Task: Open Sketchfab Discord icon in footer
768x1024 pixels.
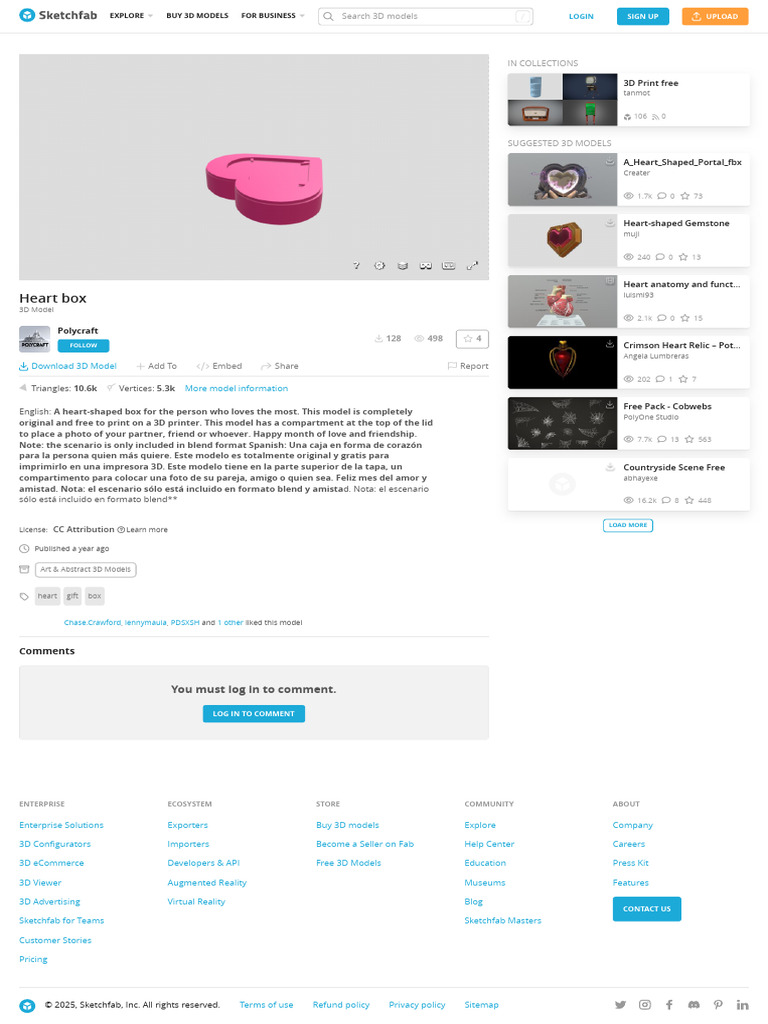Action: click(694, 1004)
